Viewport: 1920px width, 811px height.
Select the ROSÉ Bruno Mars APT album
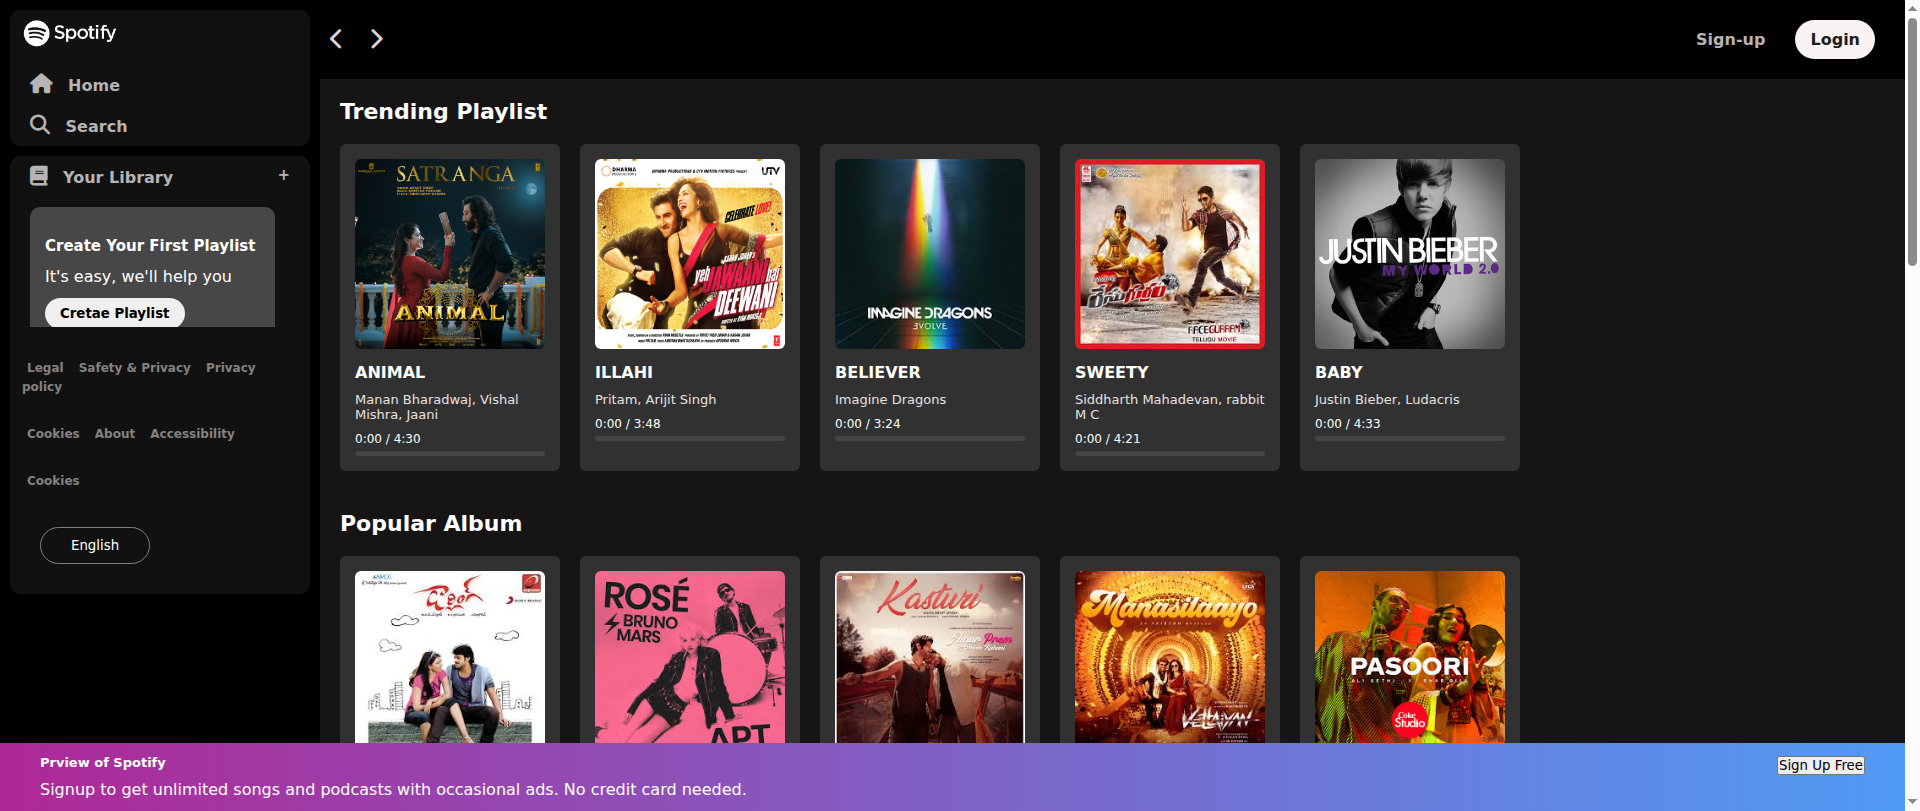[689, 657]
